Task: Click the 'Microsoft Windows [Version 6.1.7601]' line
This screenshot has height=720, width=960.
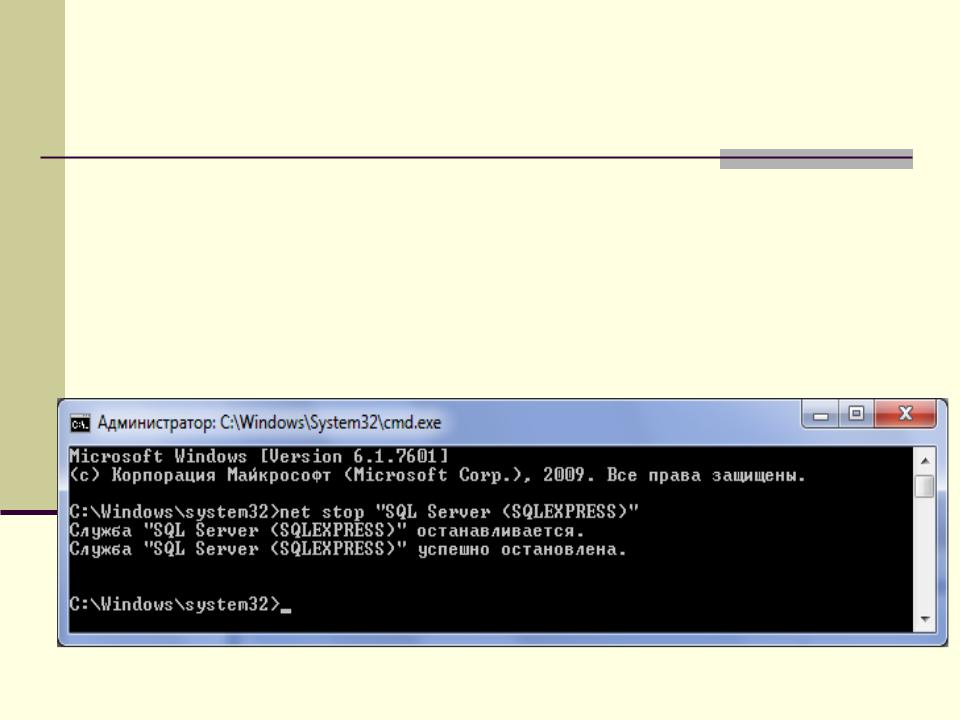Action: point(259,457)
